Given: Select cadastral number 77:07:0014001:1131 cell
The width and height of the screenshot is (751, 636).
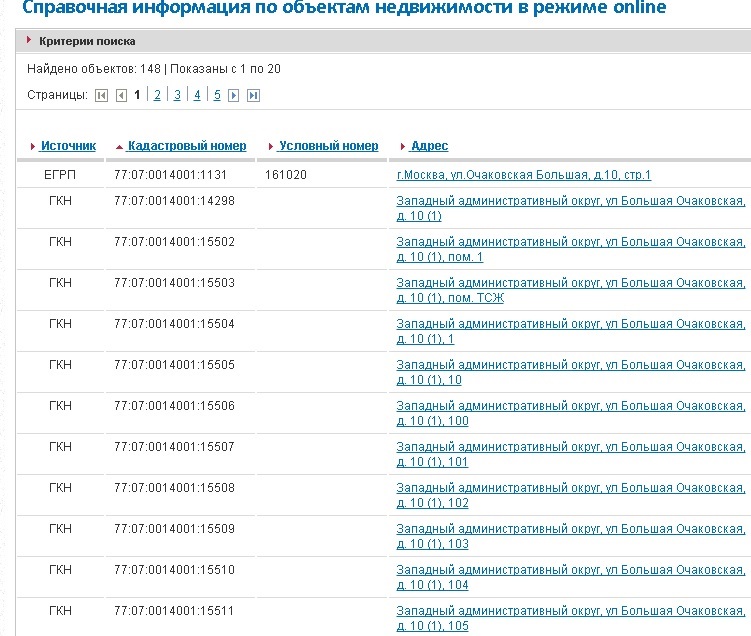Looking at the screenshot, I should pos(171,175).
